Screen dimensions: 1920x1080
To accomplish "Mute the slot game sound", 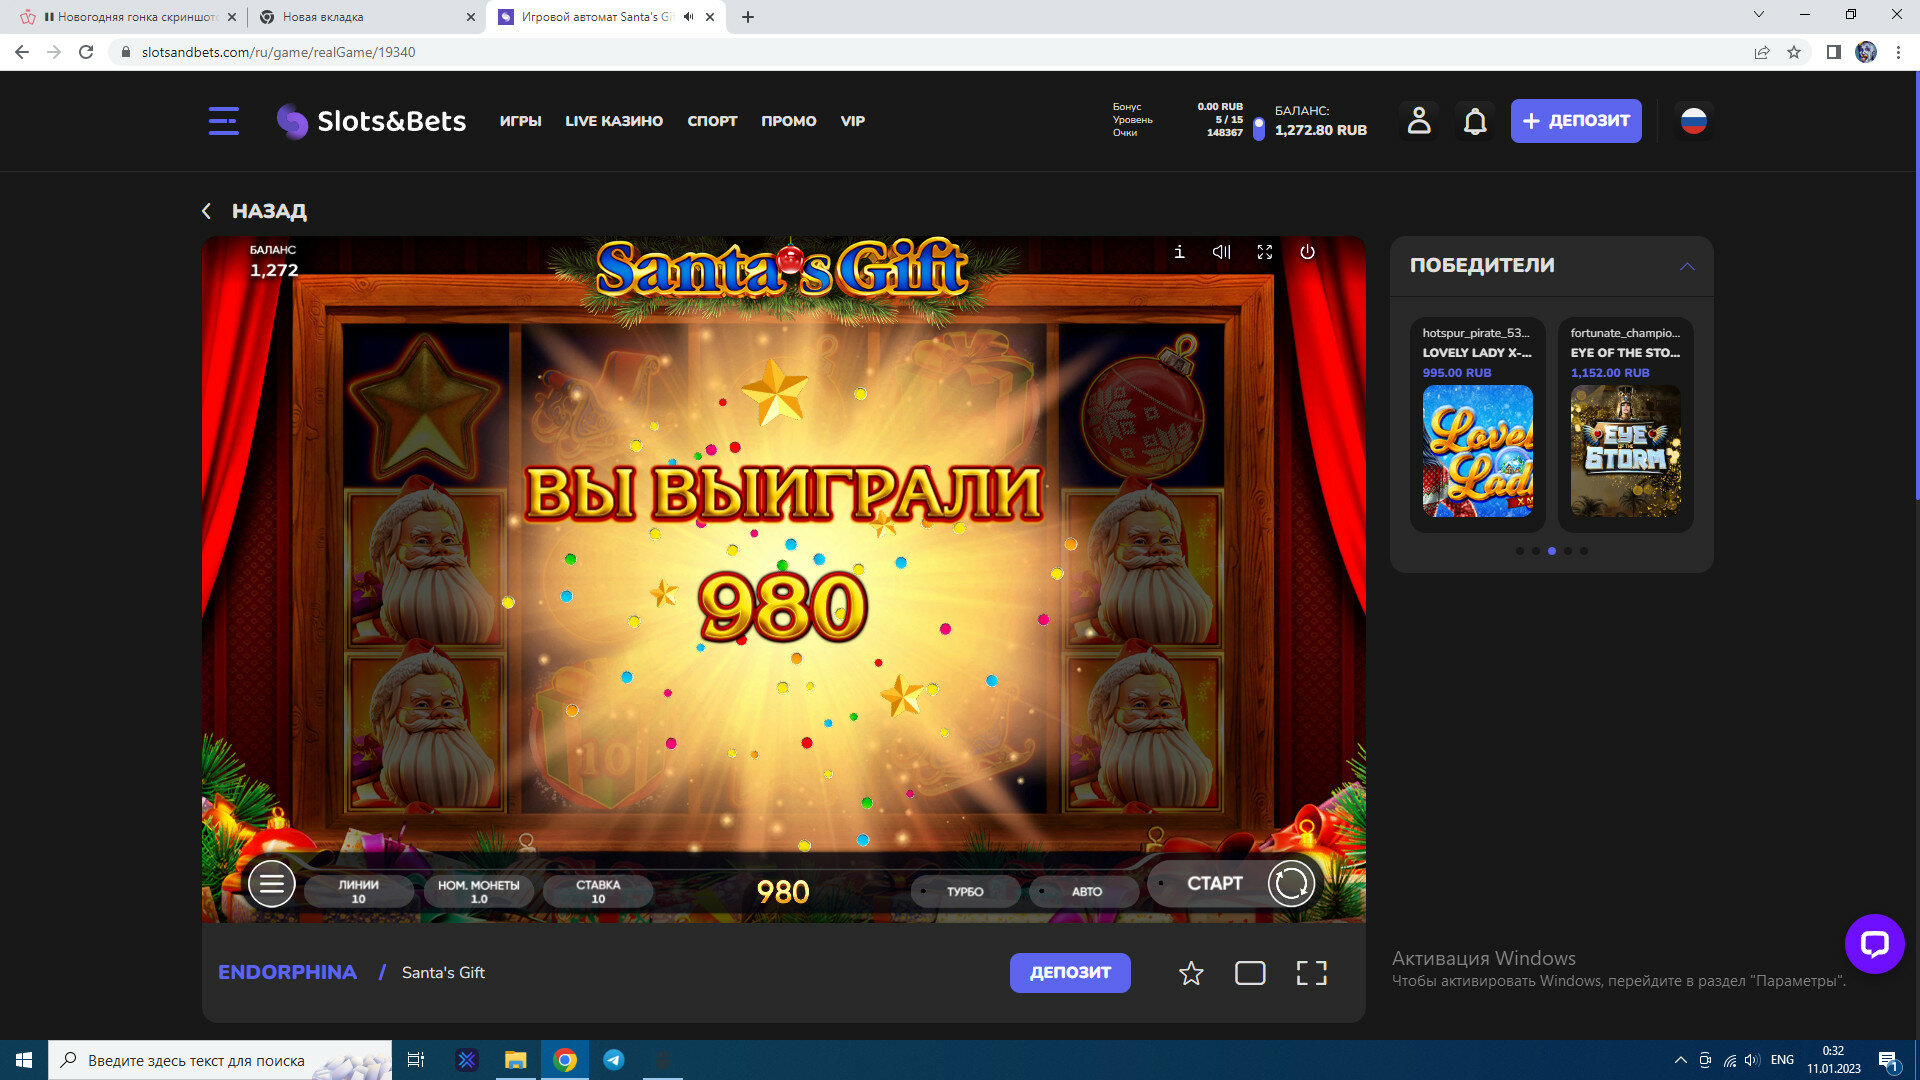I will coord(1221,252).
